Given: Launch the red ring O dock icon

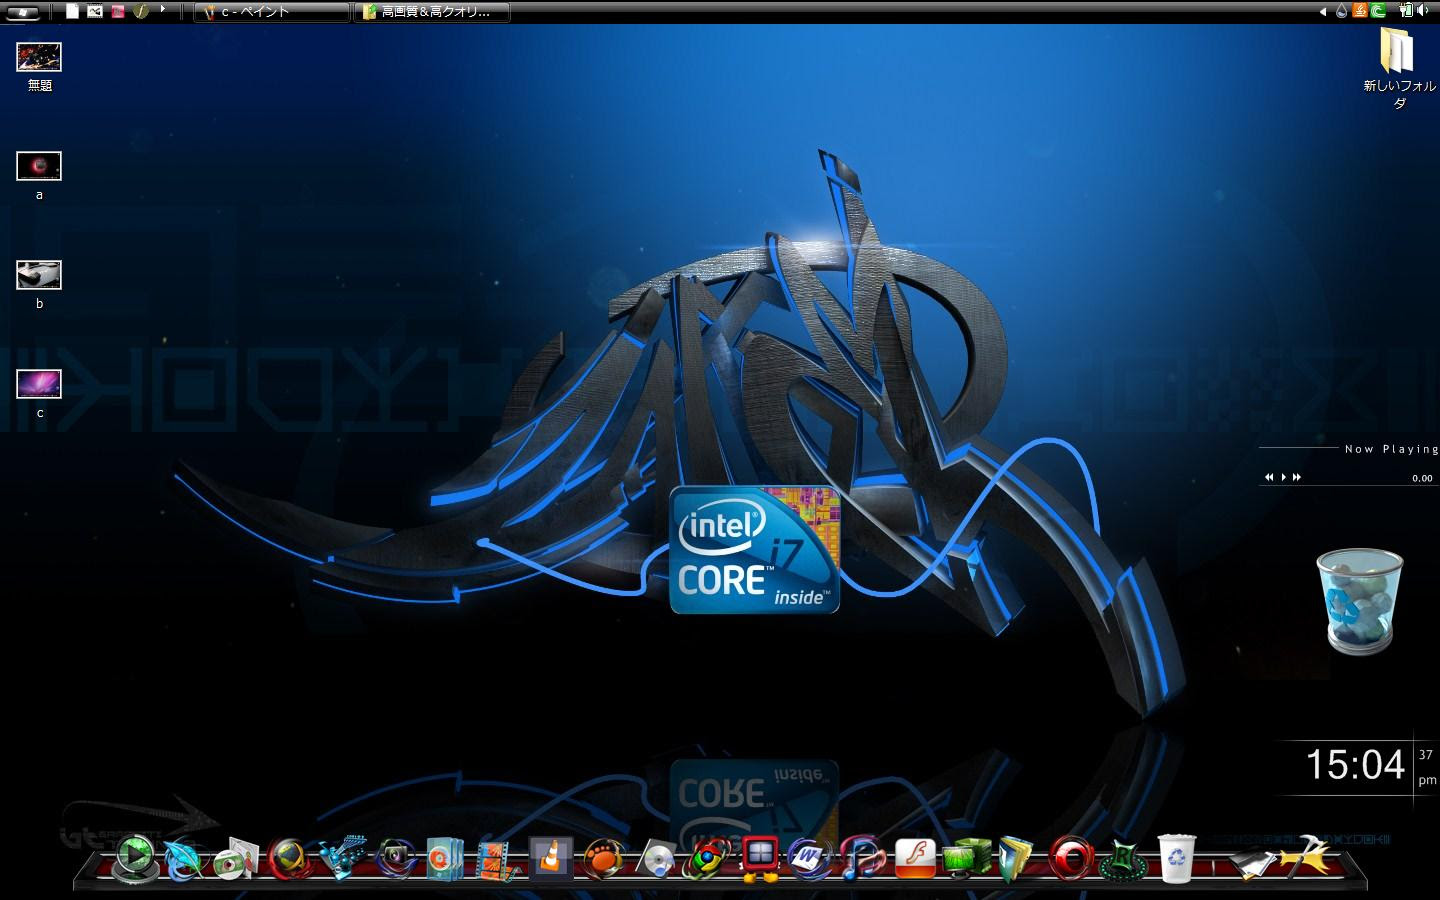Looking at the screenshot, I should pos(1071,858).
